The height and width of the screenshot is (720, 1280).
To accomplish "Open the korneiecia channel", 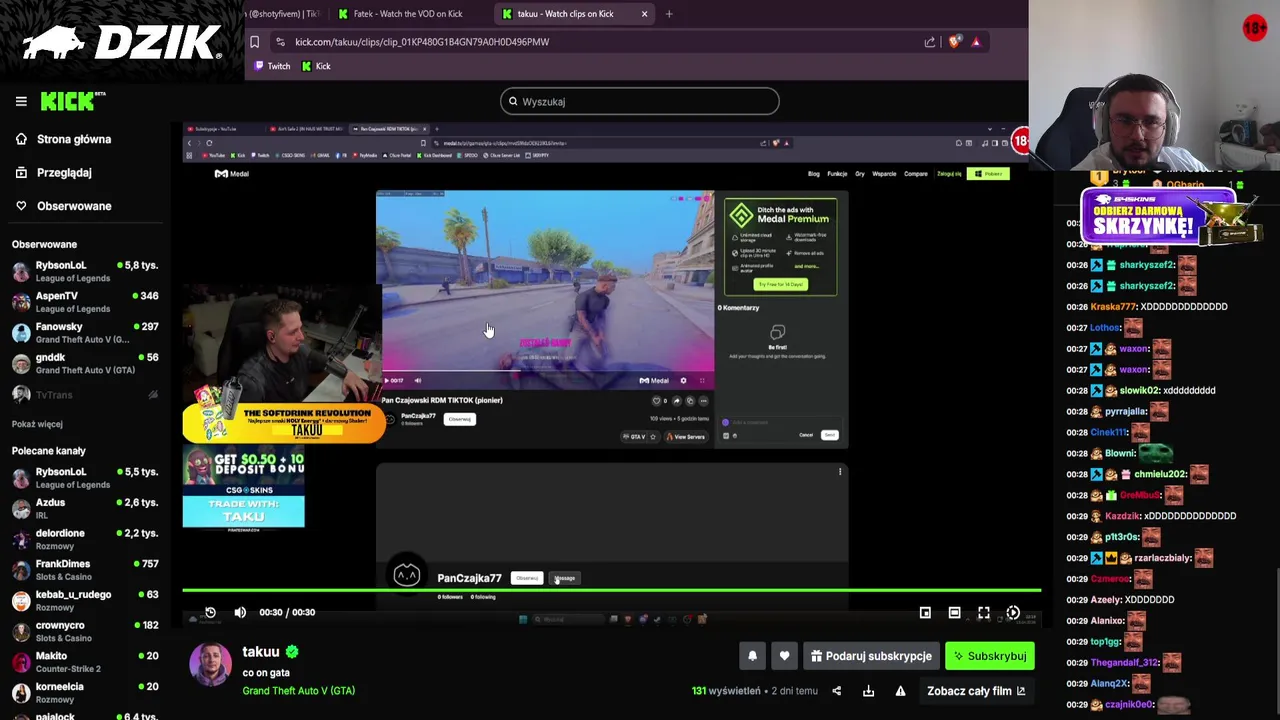I will tap(84, 692).
